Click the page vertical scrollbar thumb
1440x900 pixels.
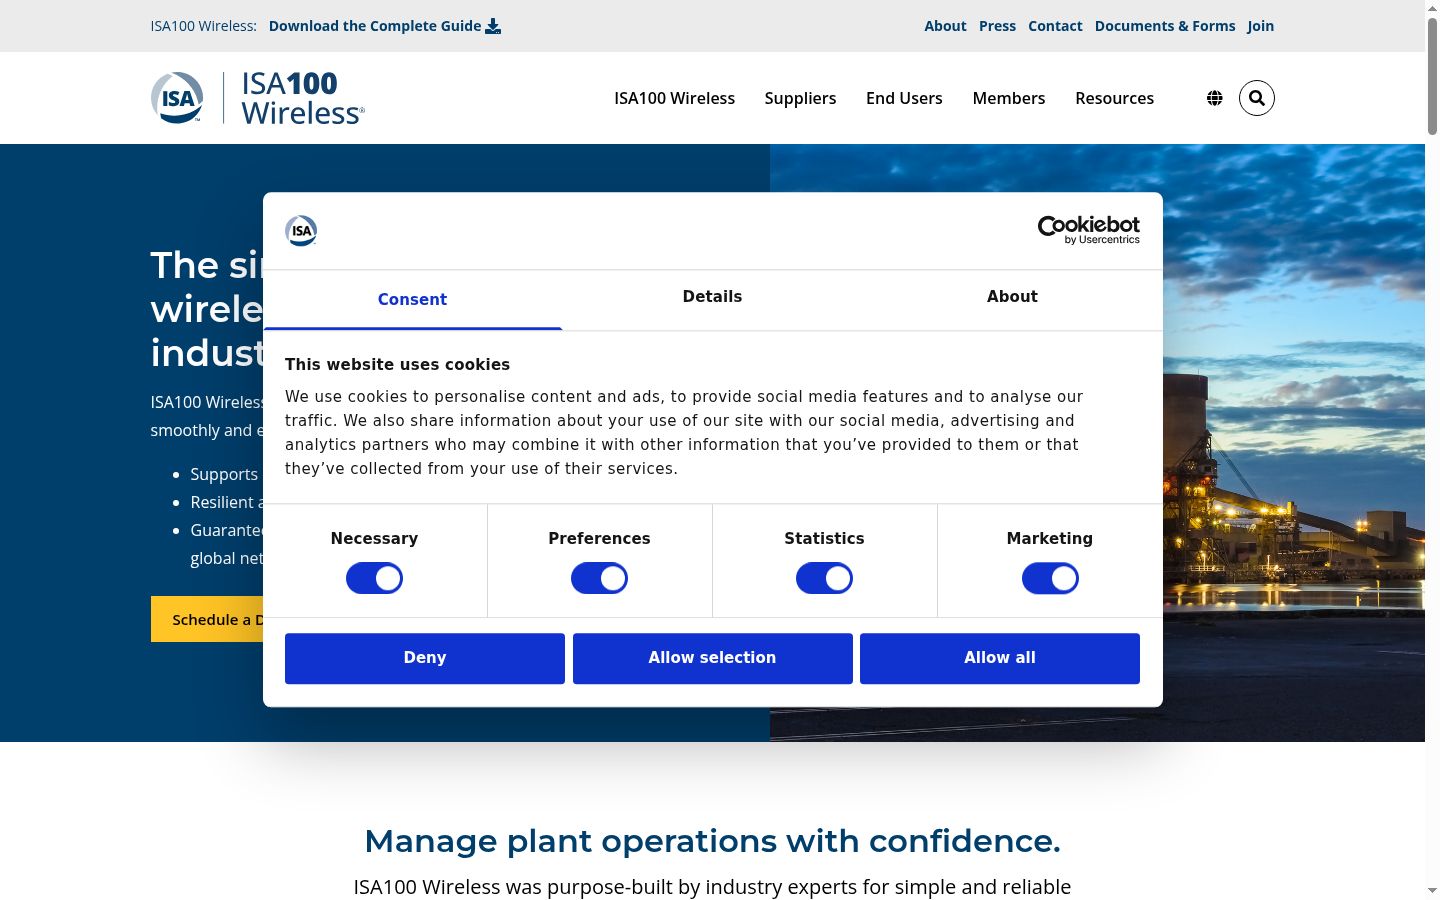[x=1432, y=75]
